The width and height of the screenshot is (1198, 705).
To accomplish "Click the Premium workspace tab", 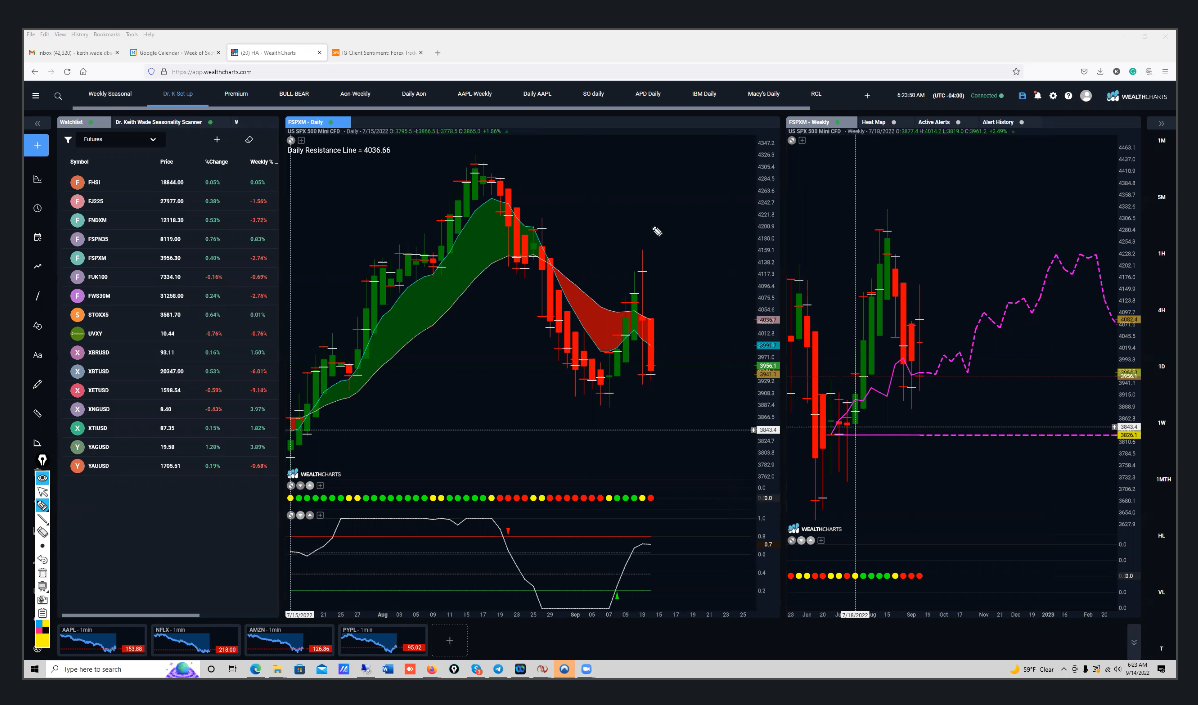I will [236, 94].
